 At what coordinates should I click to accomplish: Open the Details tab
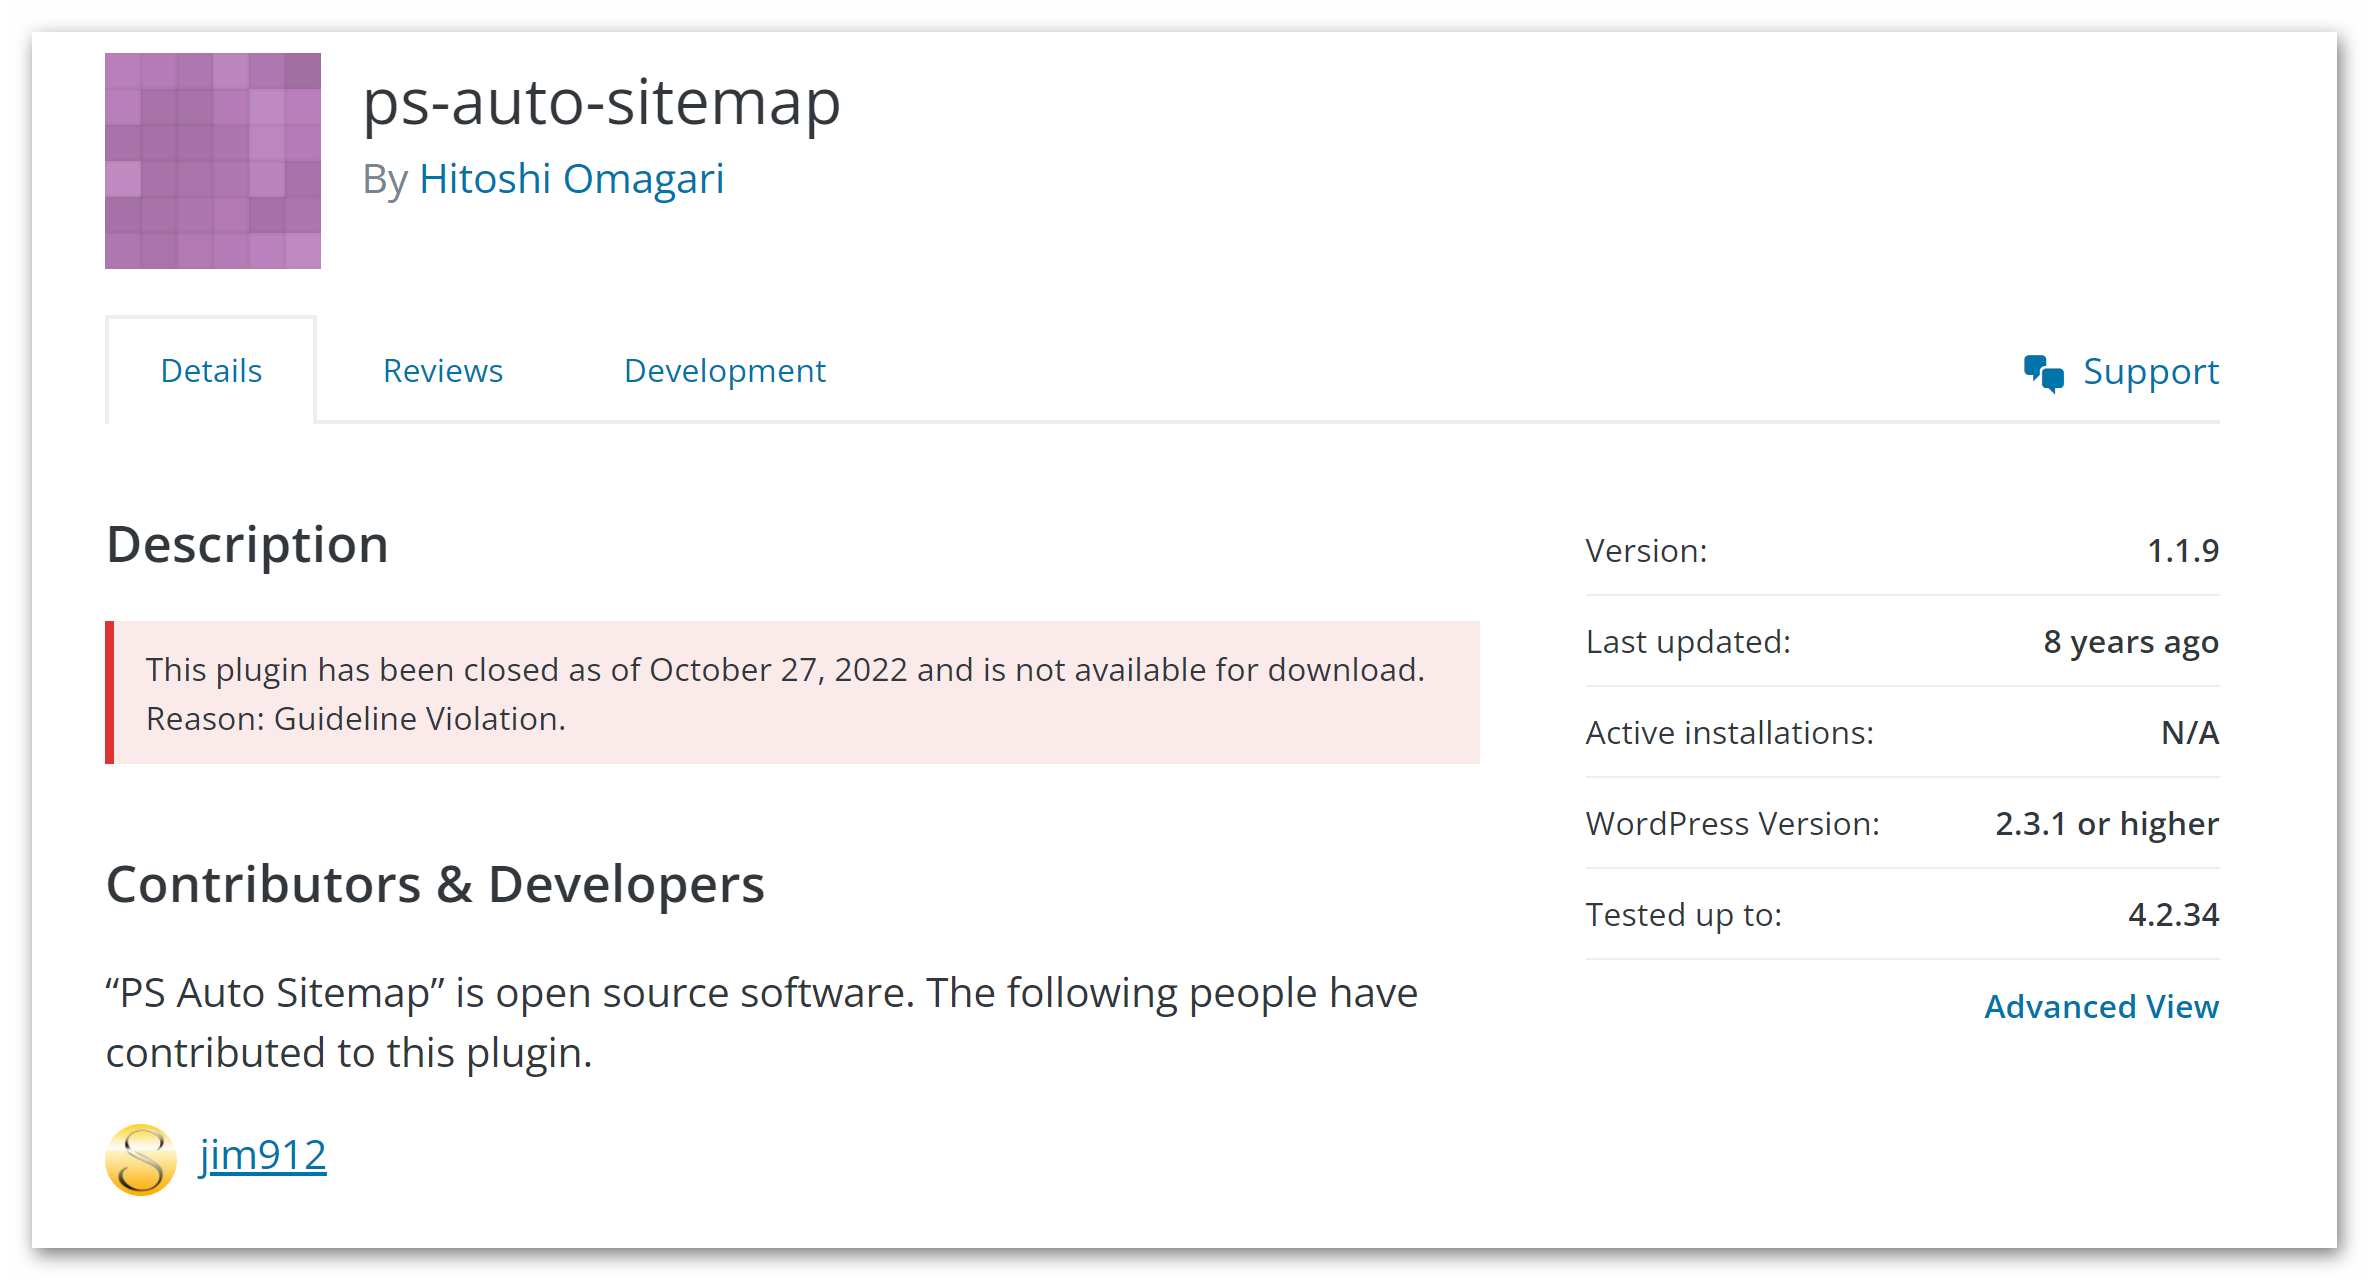click(211, 371)
